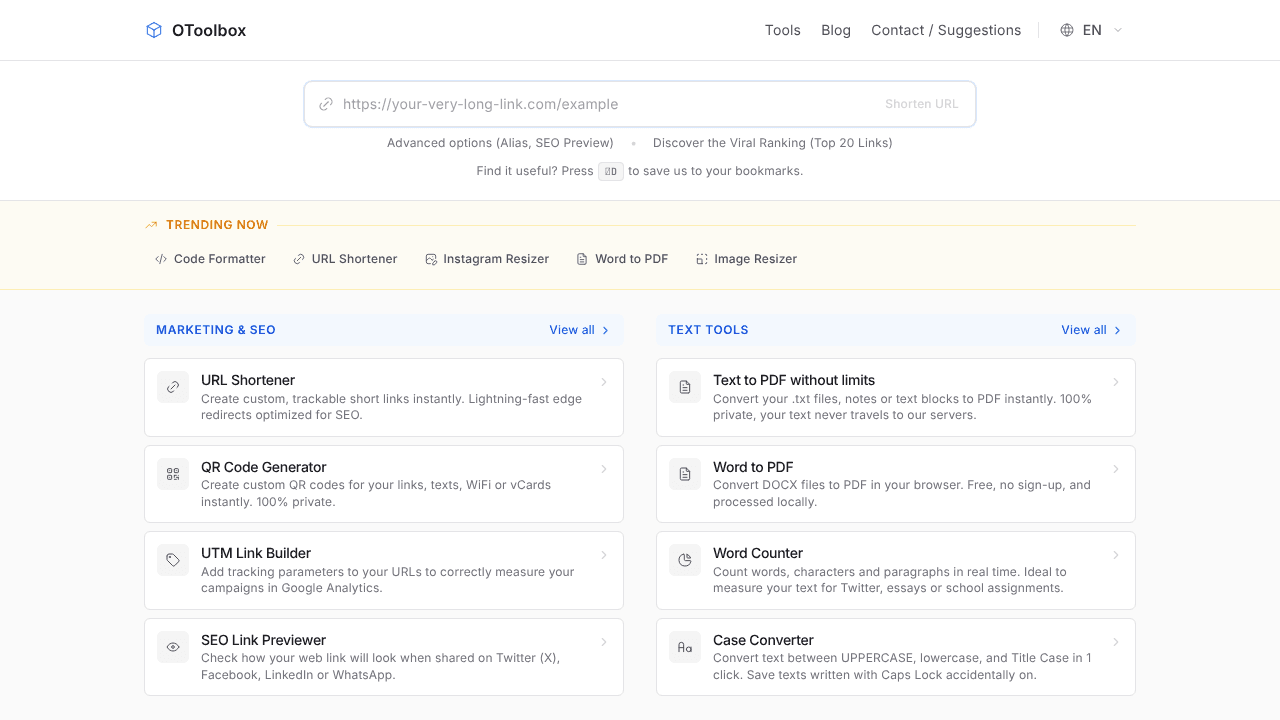The image size is (1280, 720).
Task: Click the SEO Link Previewer eye icon
Action: (x=173, y=647)
